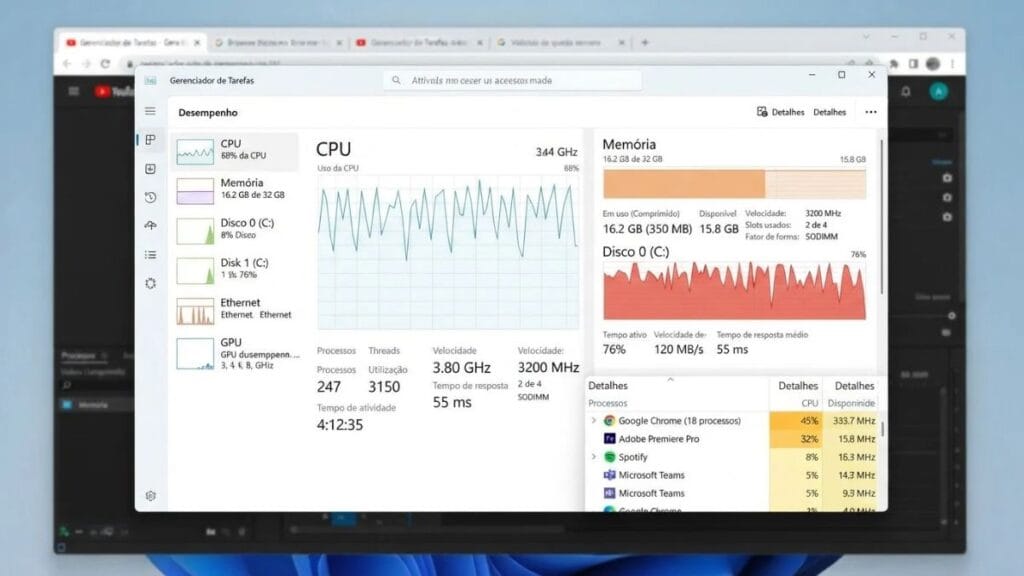The width and height of the screenshot is (1024, 576).
Task: Click the browser forward arrow
Action: click(86, 63)
